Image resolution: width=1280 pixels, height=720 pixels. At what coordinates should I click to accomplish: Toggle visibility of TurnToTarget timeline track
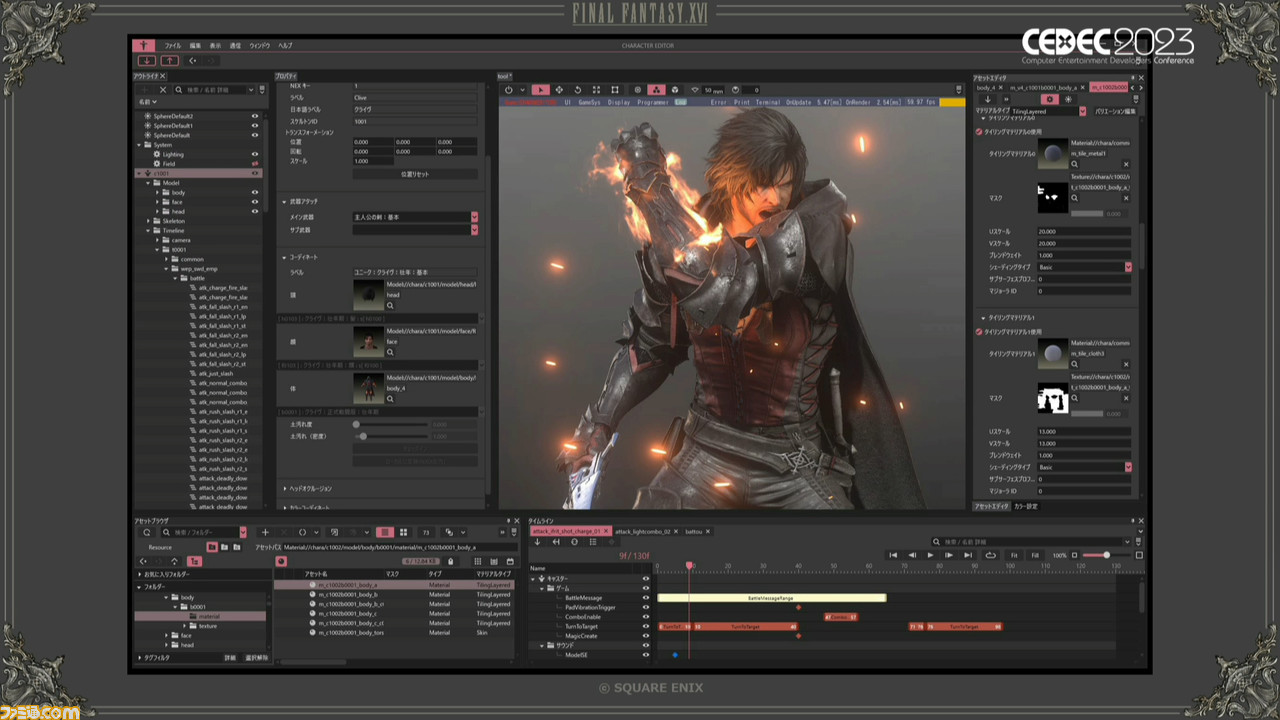(x=645, y=626)
